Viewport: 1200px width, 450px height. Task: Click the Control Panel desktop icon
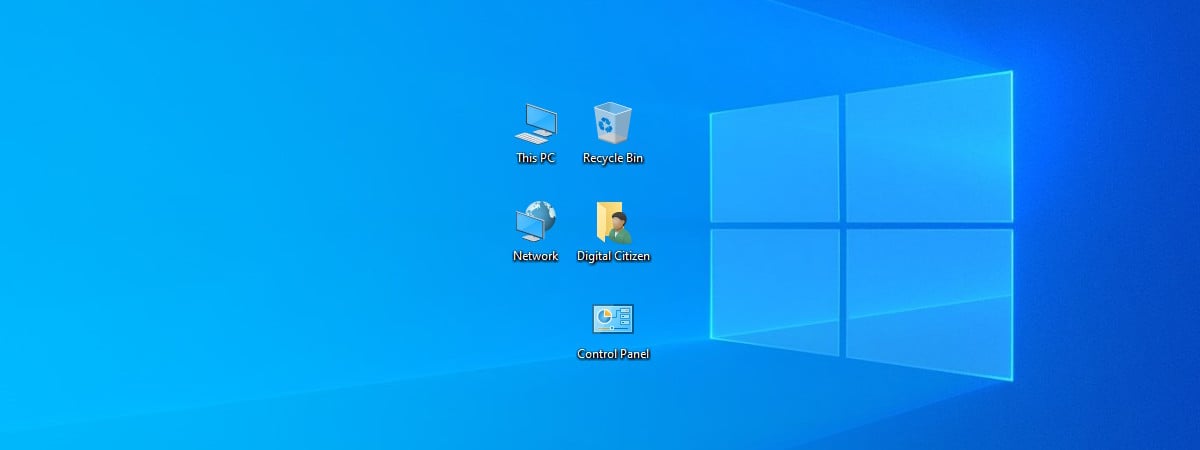[x=613, y=319]
